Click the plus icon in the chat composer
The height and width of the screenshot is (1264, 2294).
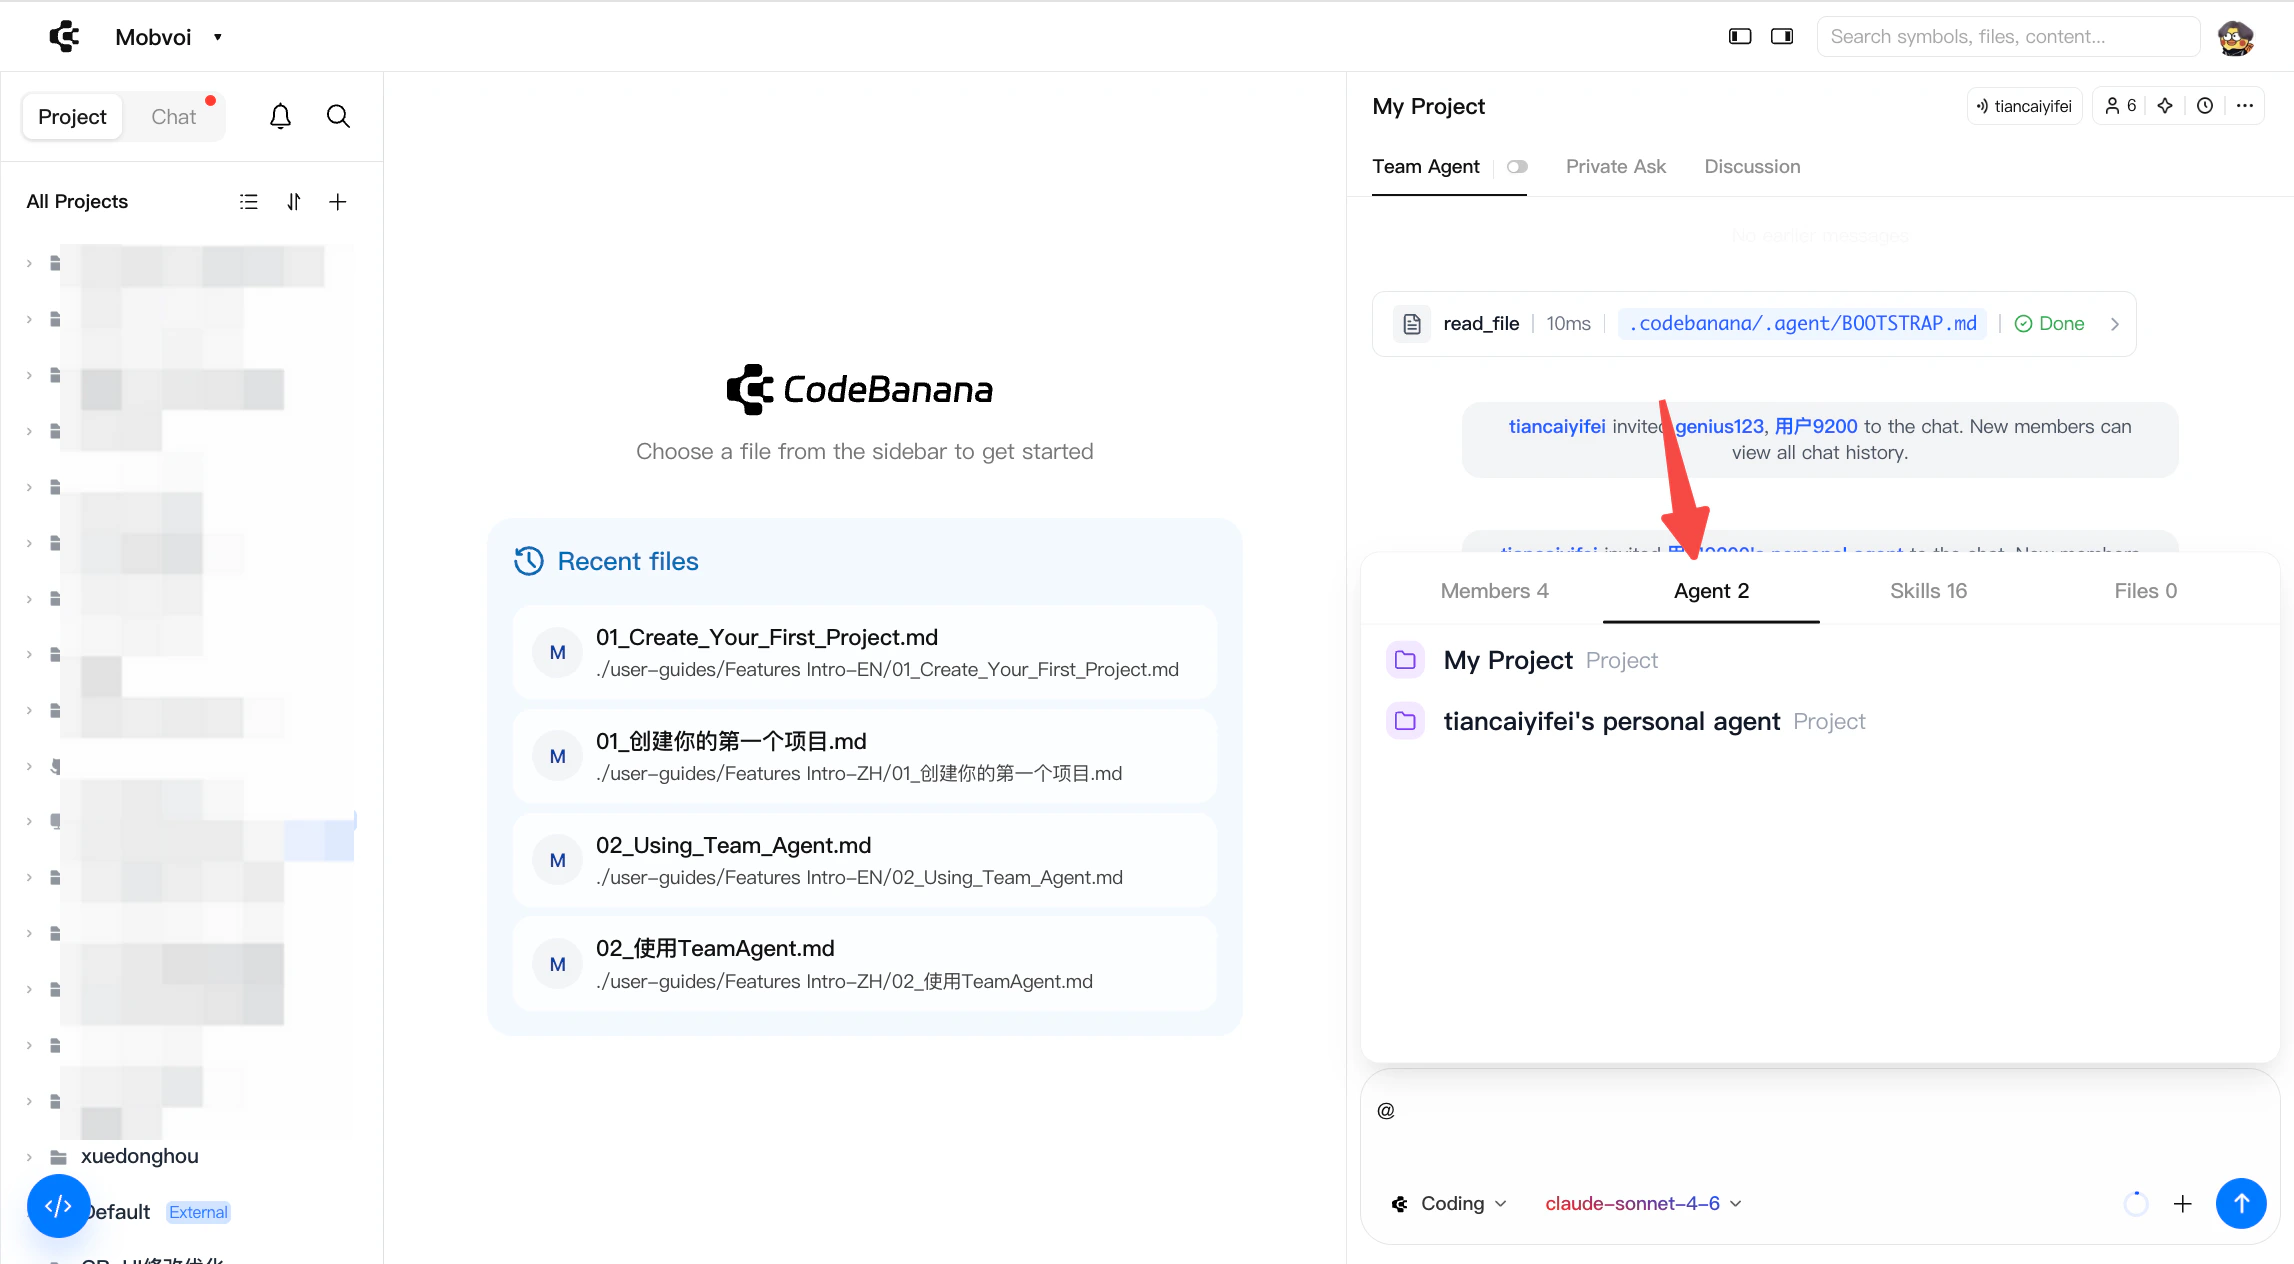[2183, 1204]
